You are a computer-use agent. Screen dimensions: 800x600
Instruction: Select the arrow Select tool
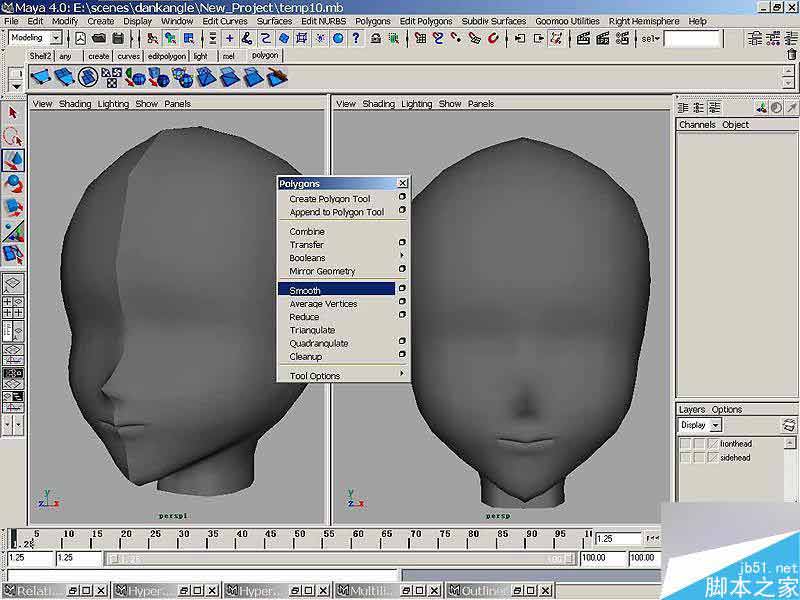(14, 113)
